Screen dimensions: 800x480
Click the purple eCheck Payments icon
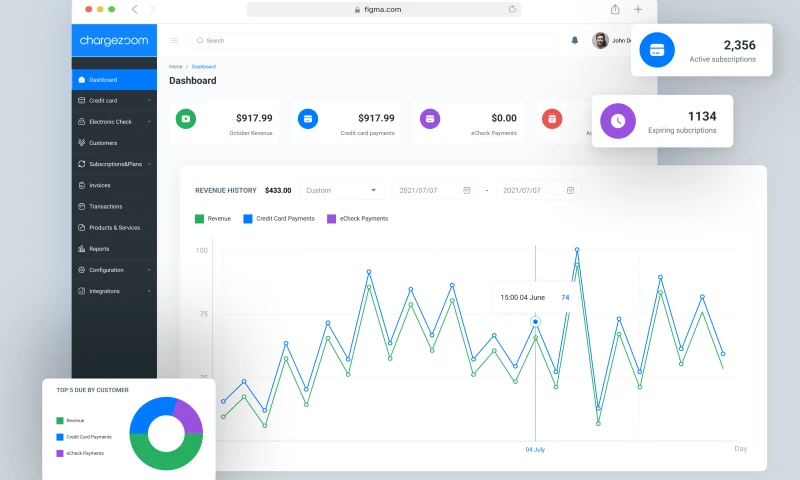pos(430,119)
